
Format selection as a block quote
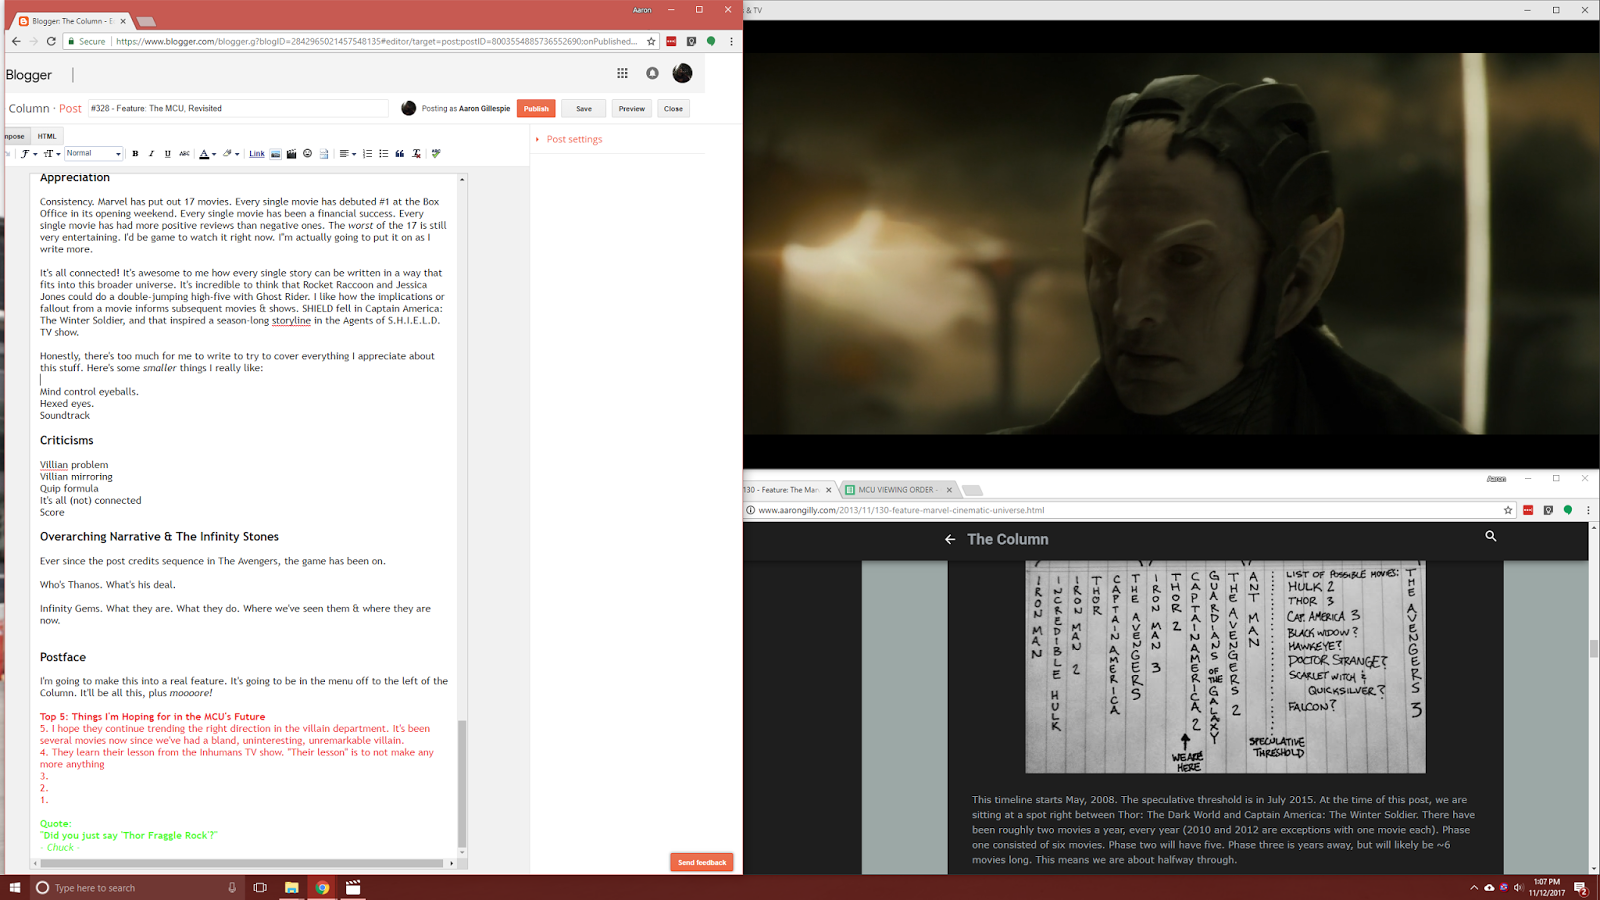tap(400, 154)
